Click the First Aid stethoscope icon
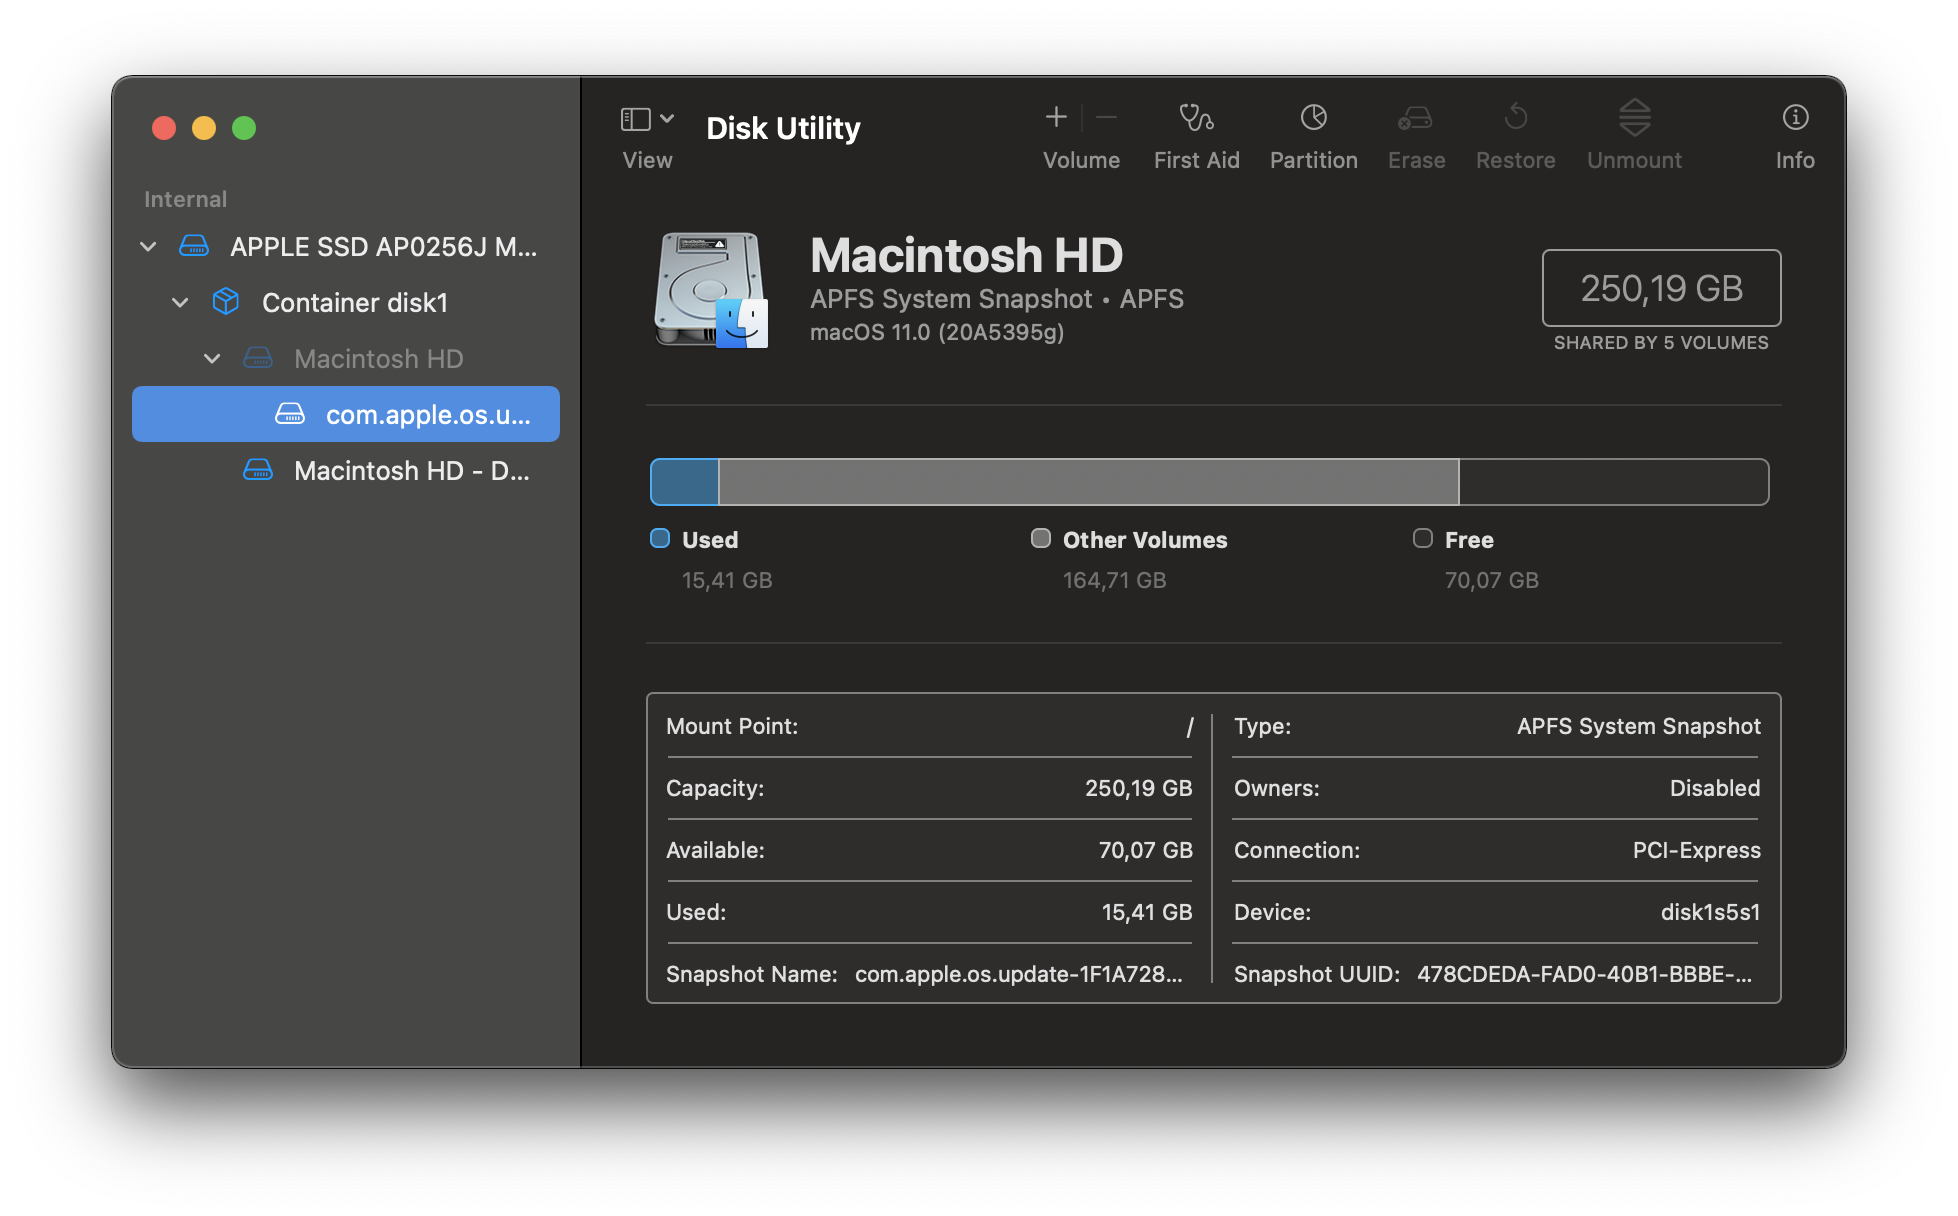 [1196, 118]
